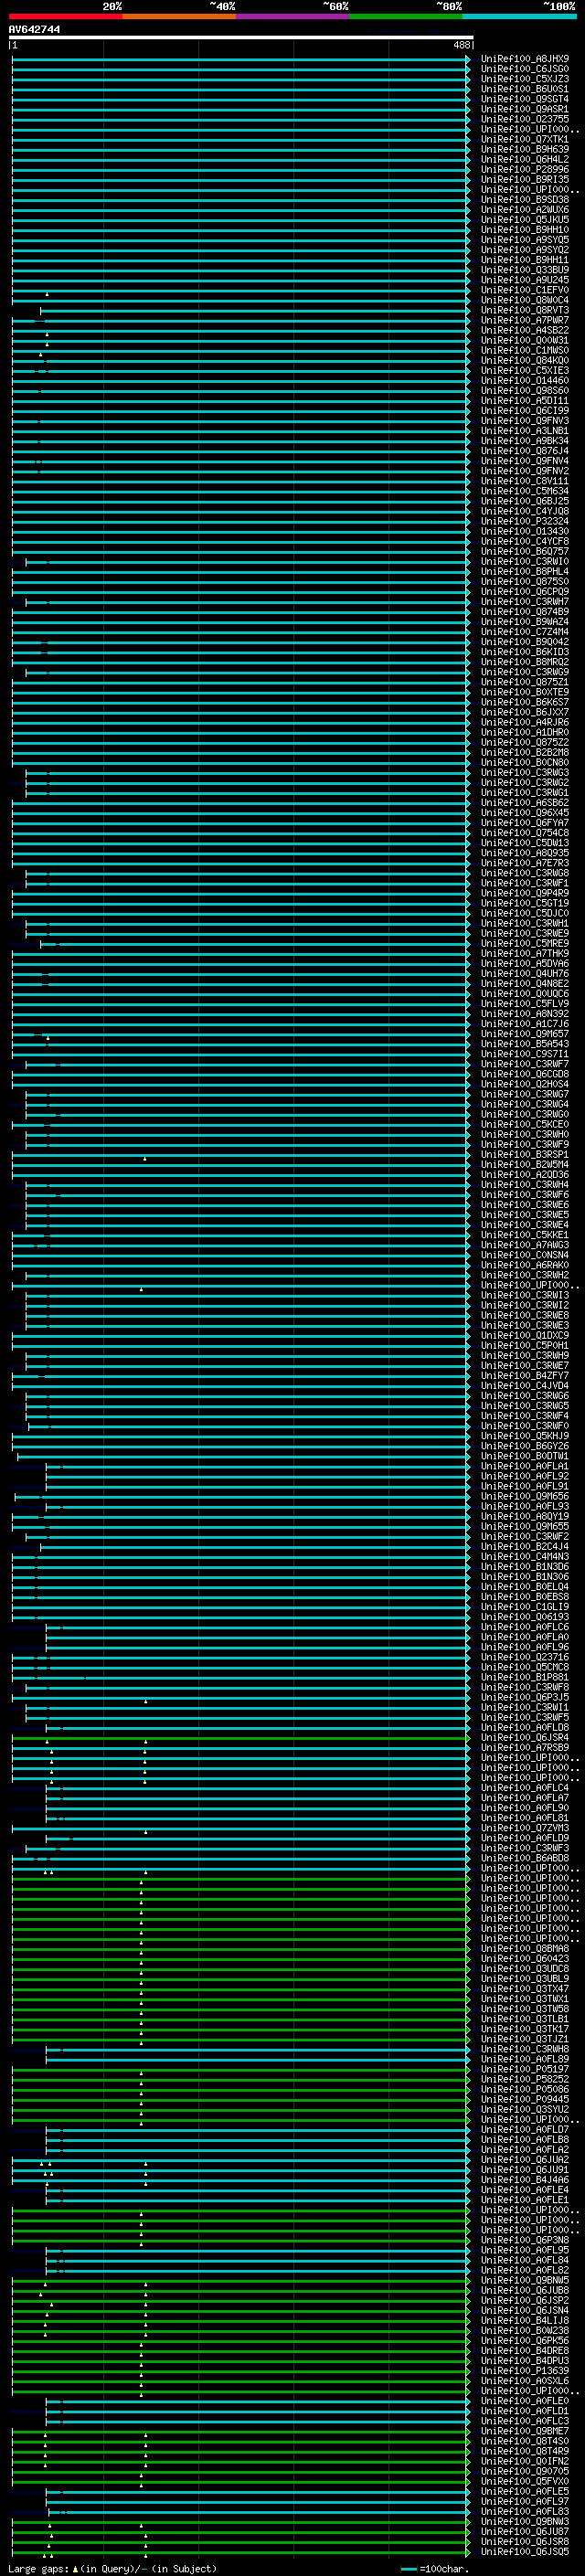Select hit UniRef100_C5P0H1
The image size is (585, 2576).
[x=525, y=1345]
